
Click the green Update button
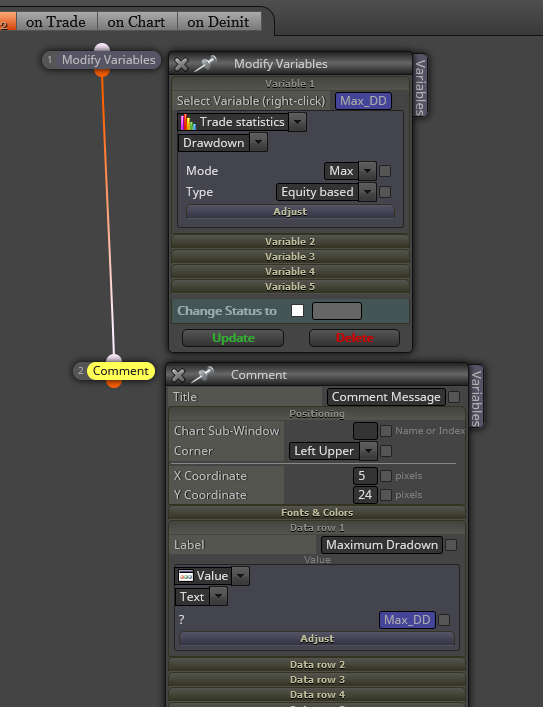[233, 338]
